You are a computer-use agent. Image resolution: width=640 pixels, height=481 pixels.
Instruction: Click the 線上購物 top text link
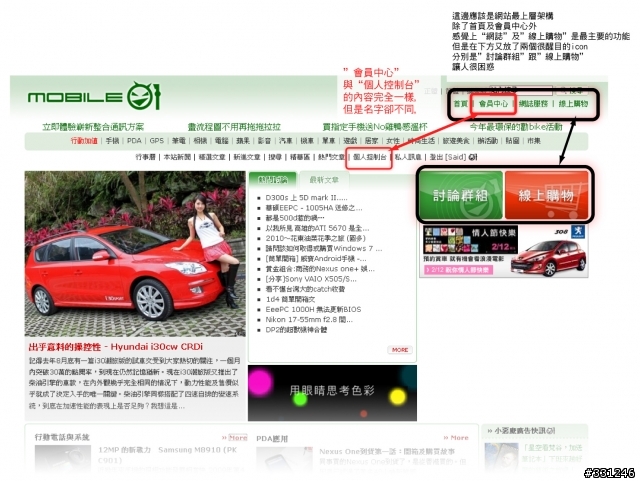coord(573,104)
